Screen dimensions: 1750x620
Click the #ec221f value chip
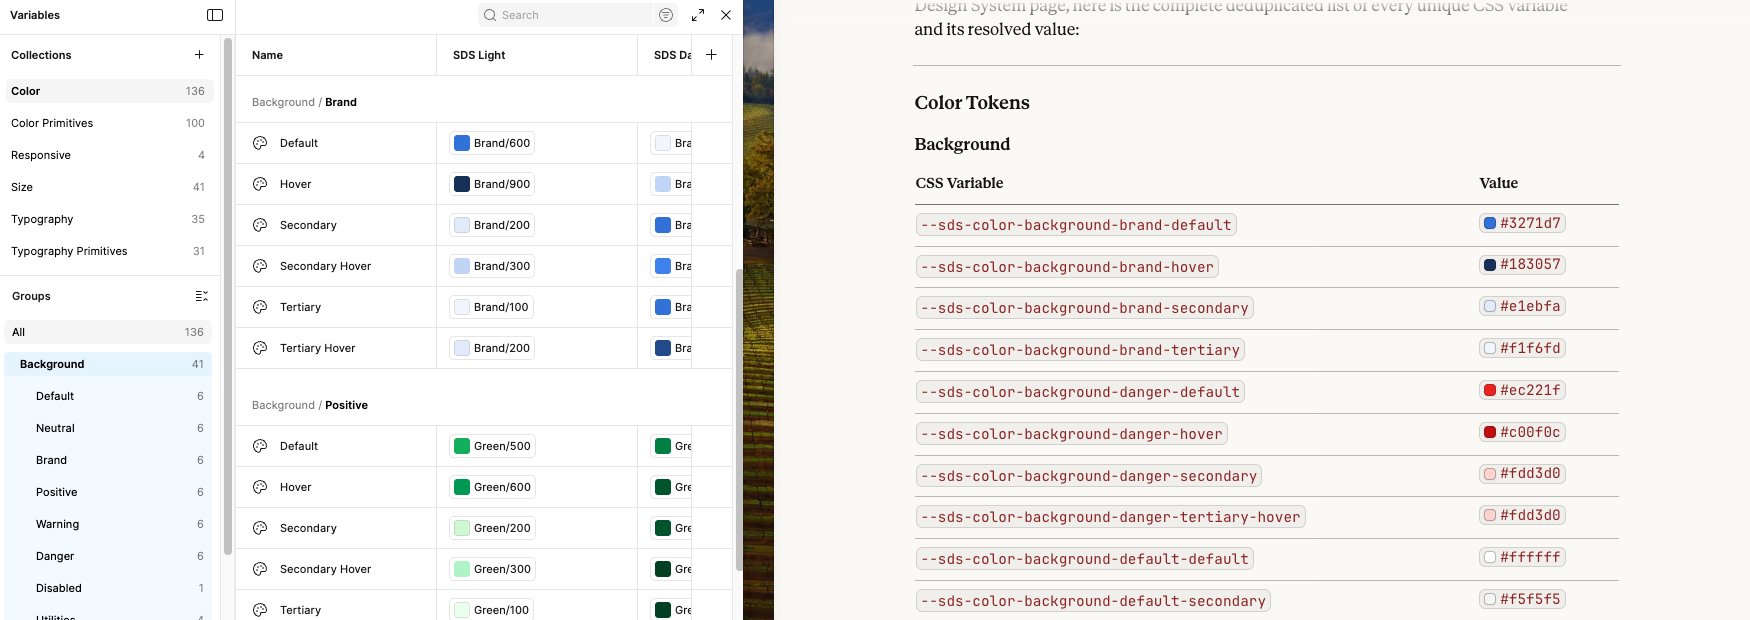pyautogui.click(x=1522, y=390)
